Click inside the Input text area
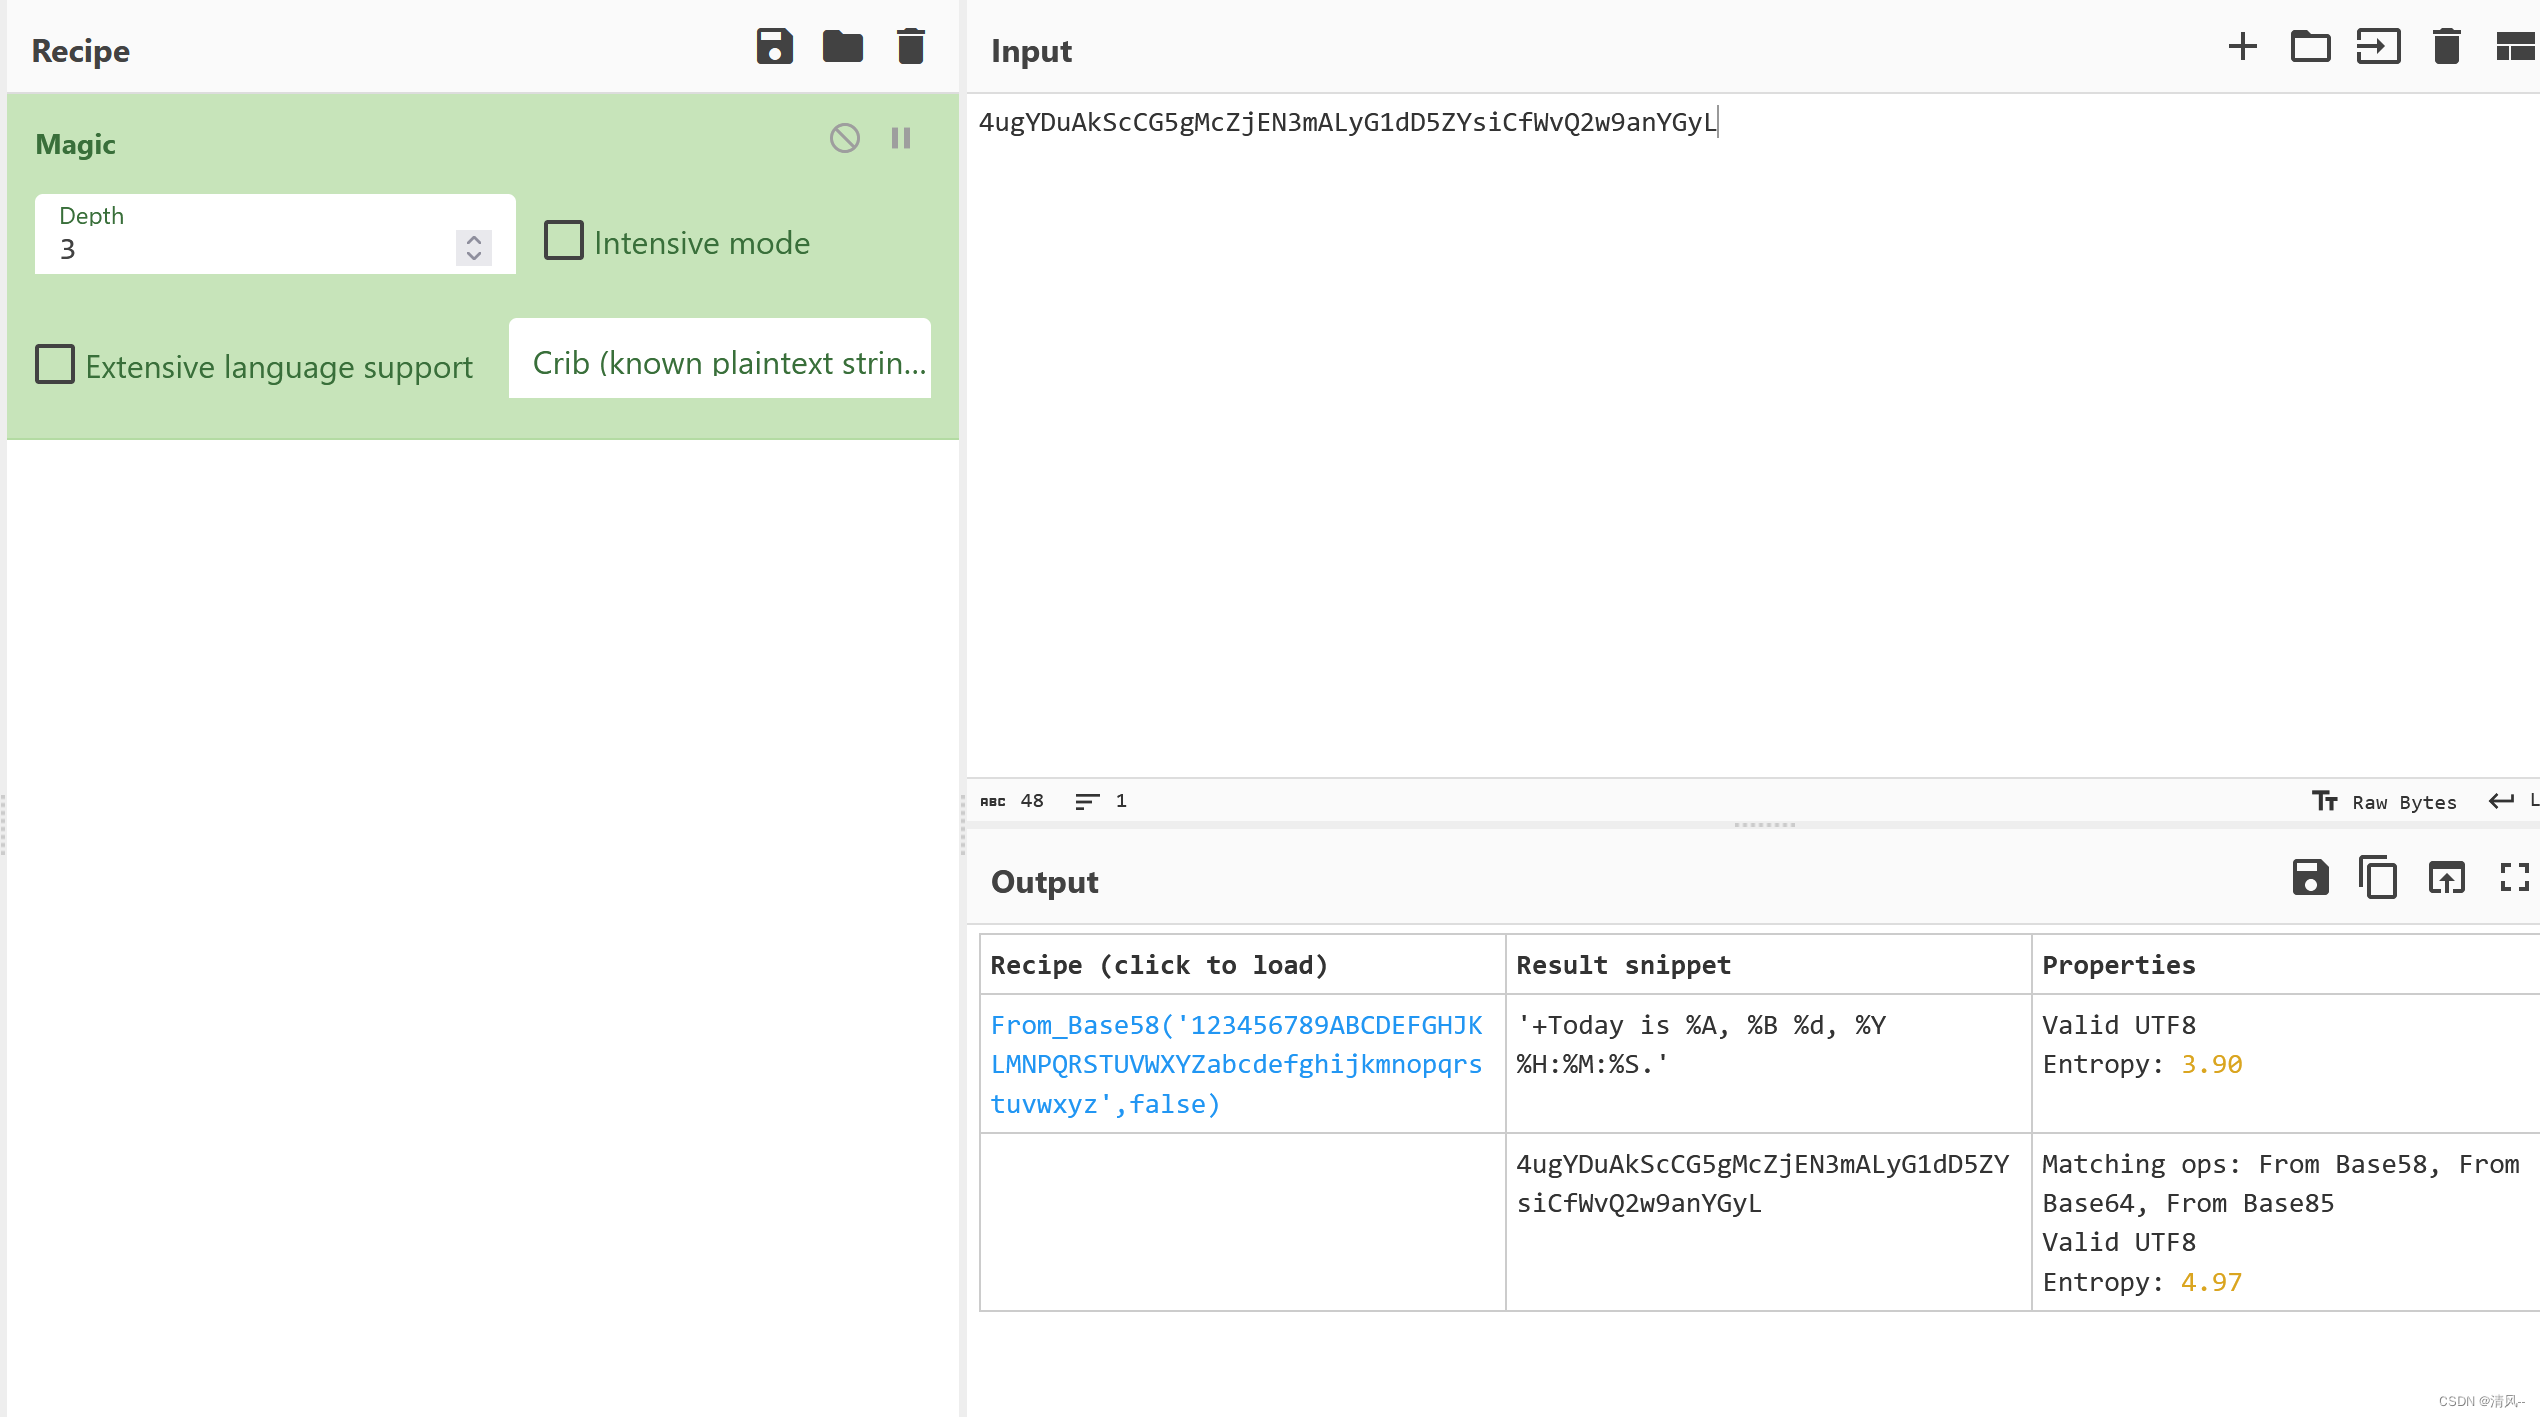 (x=1752, y=437)
